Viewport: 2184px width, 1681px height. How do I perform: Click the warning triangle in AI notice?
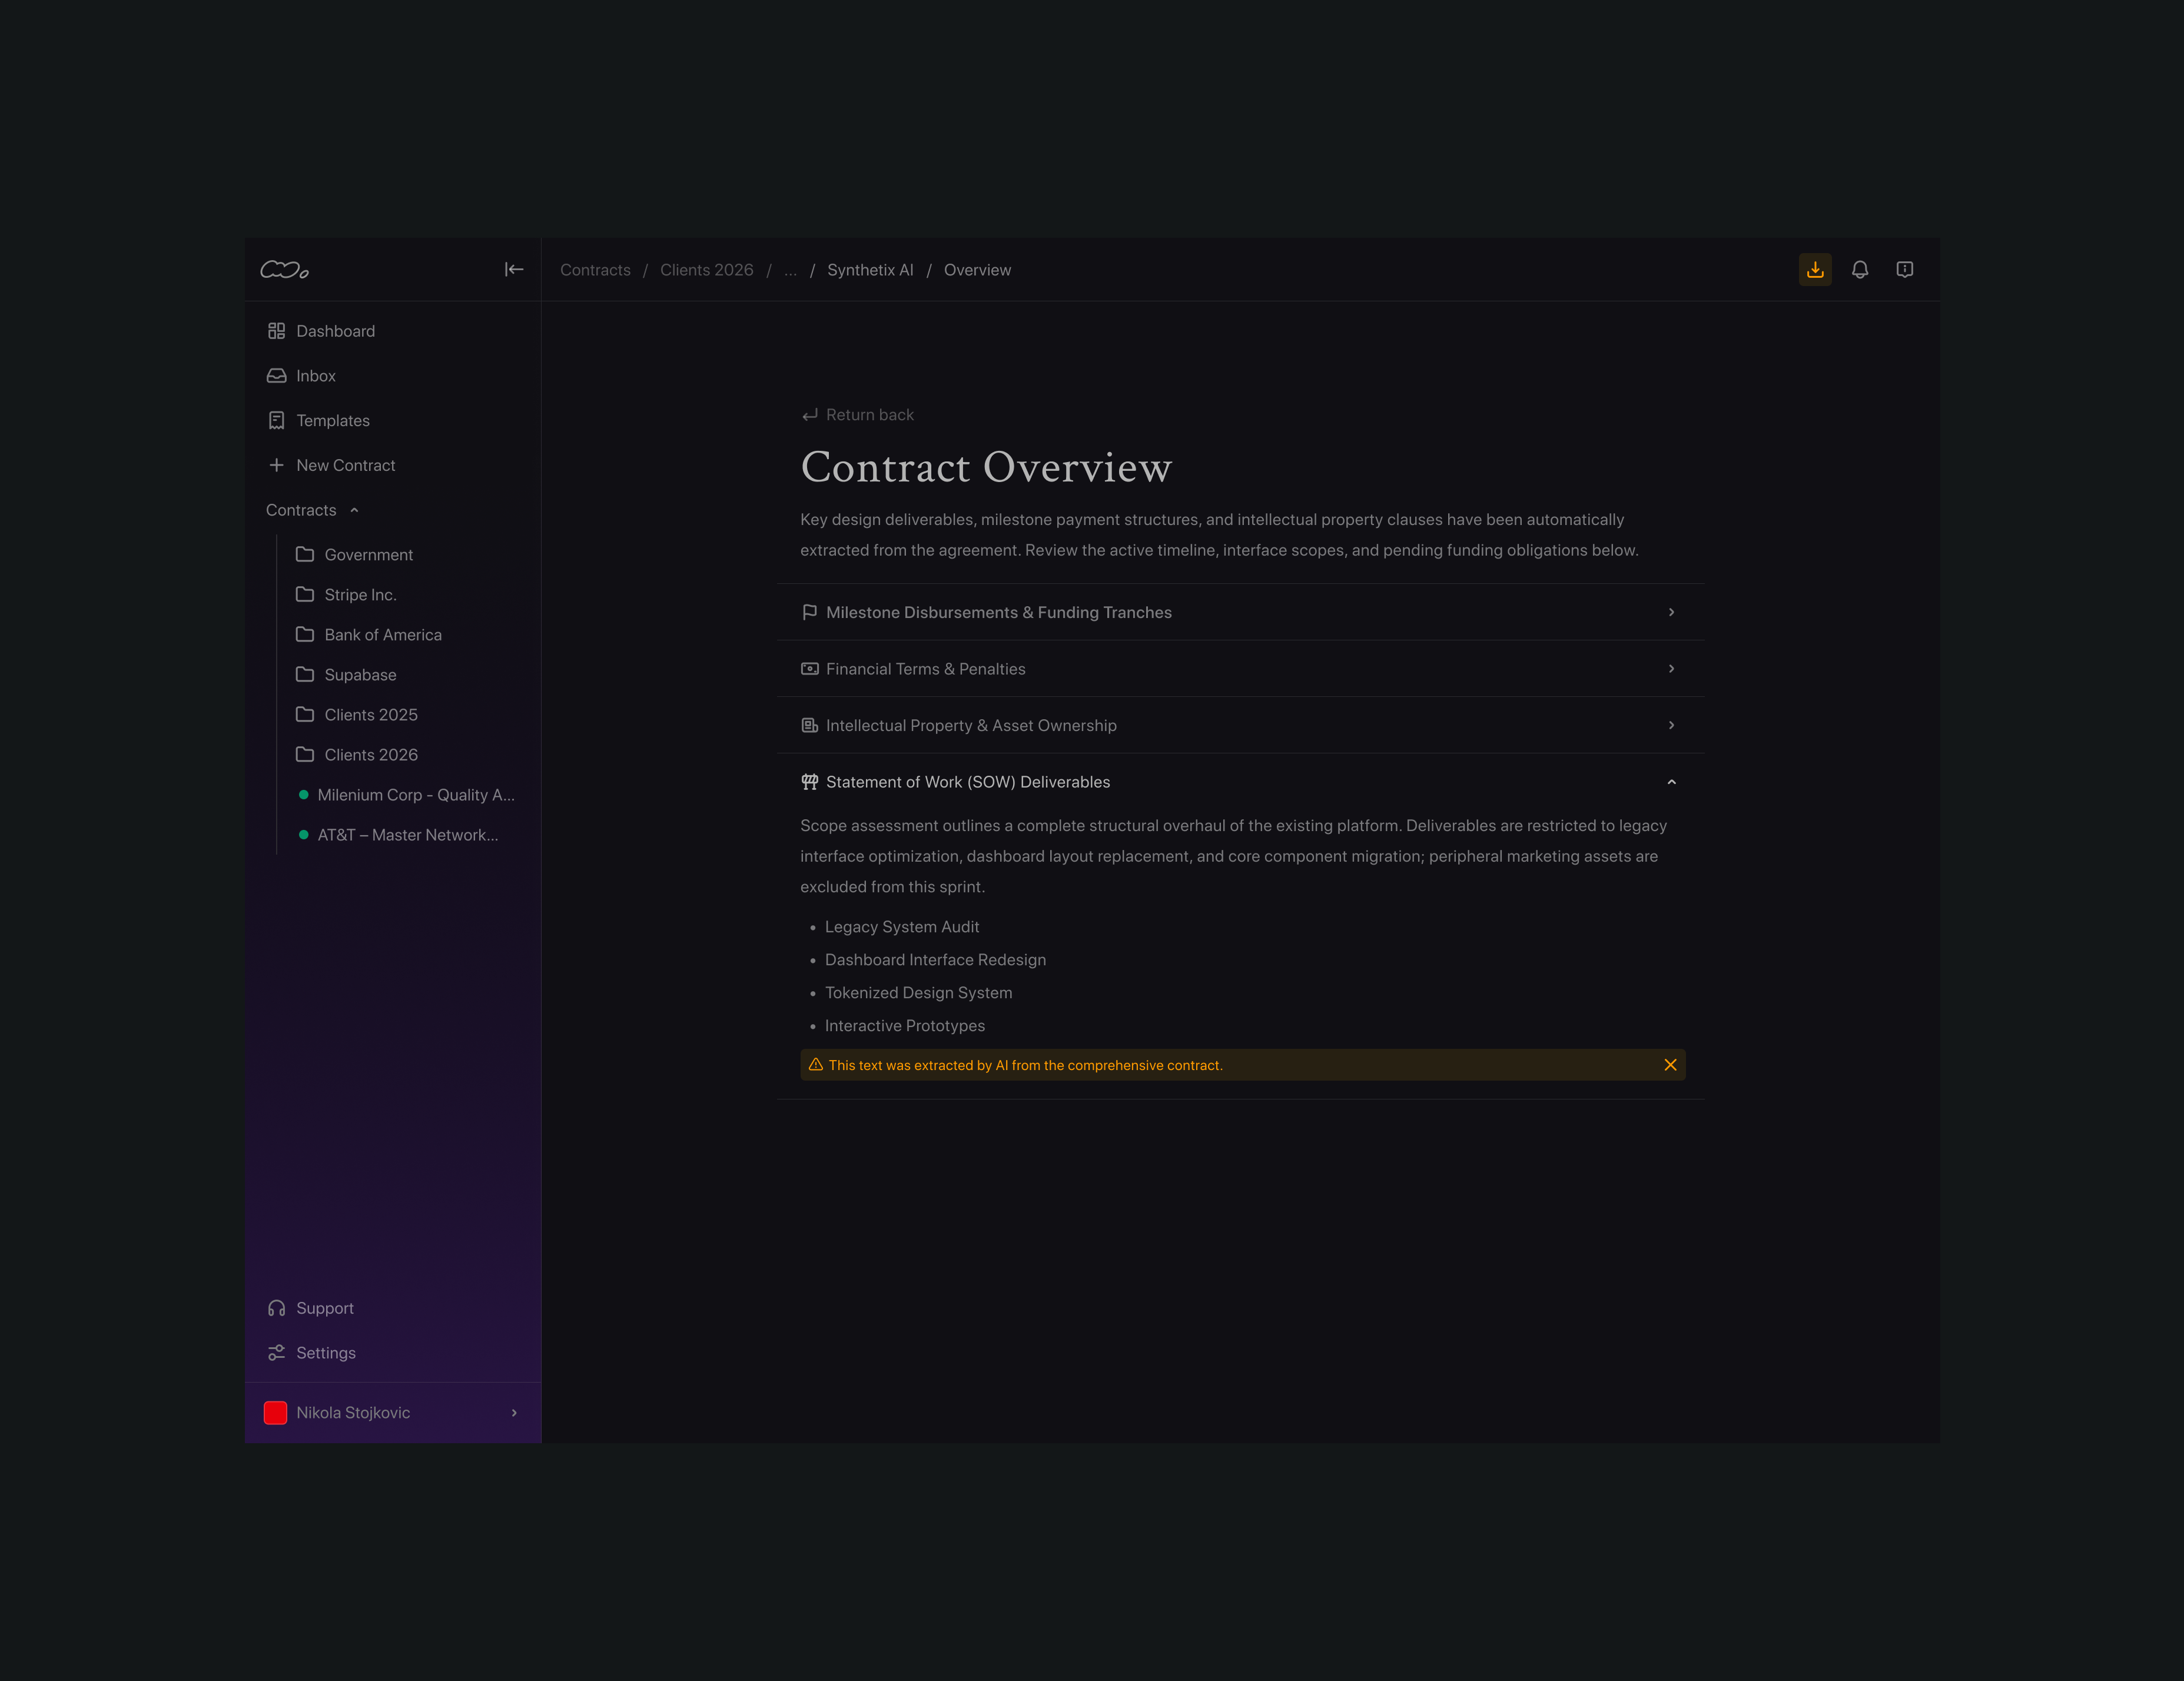[x=816, y=1065]
